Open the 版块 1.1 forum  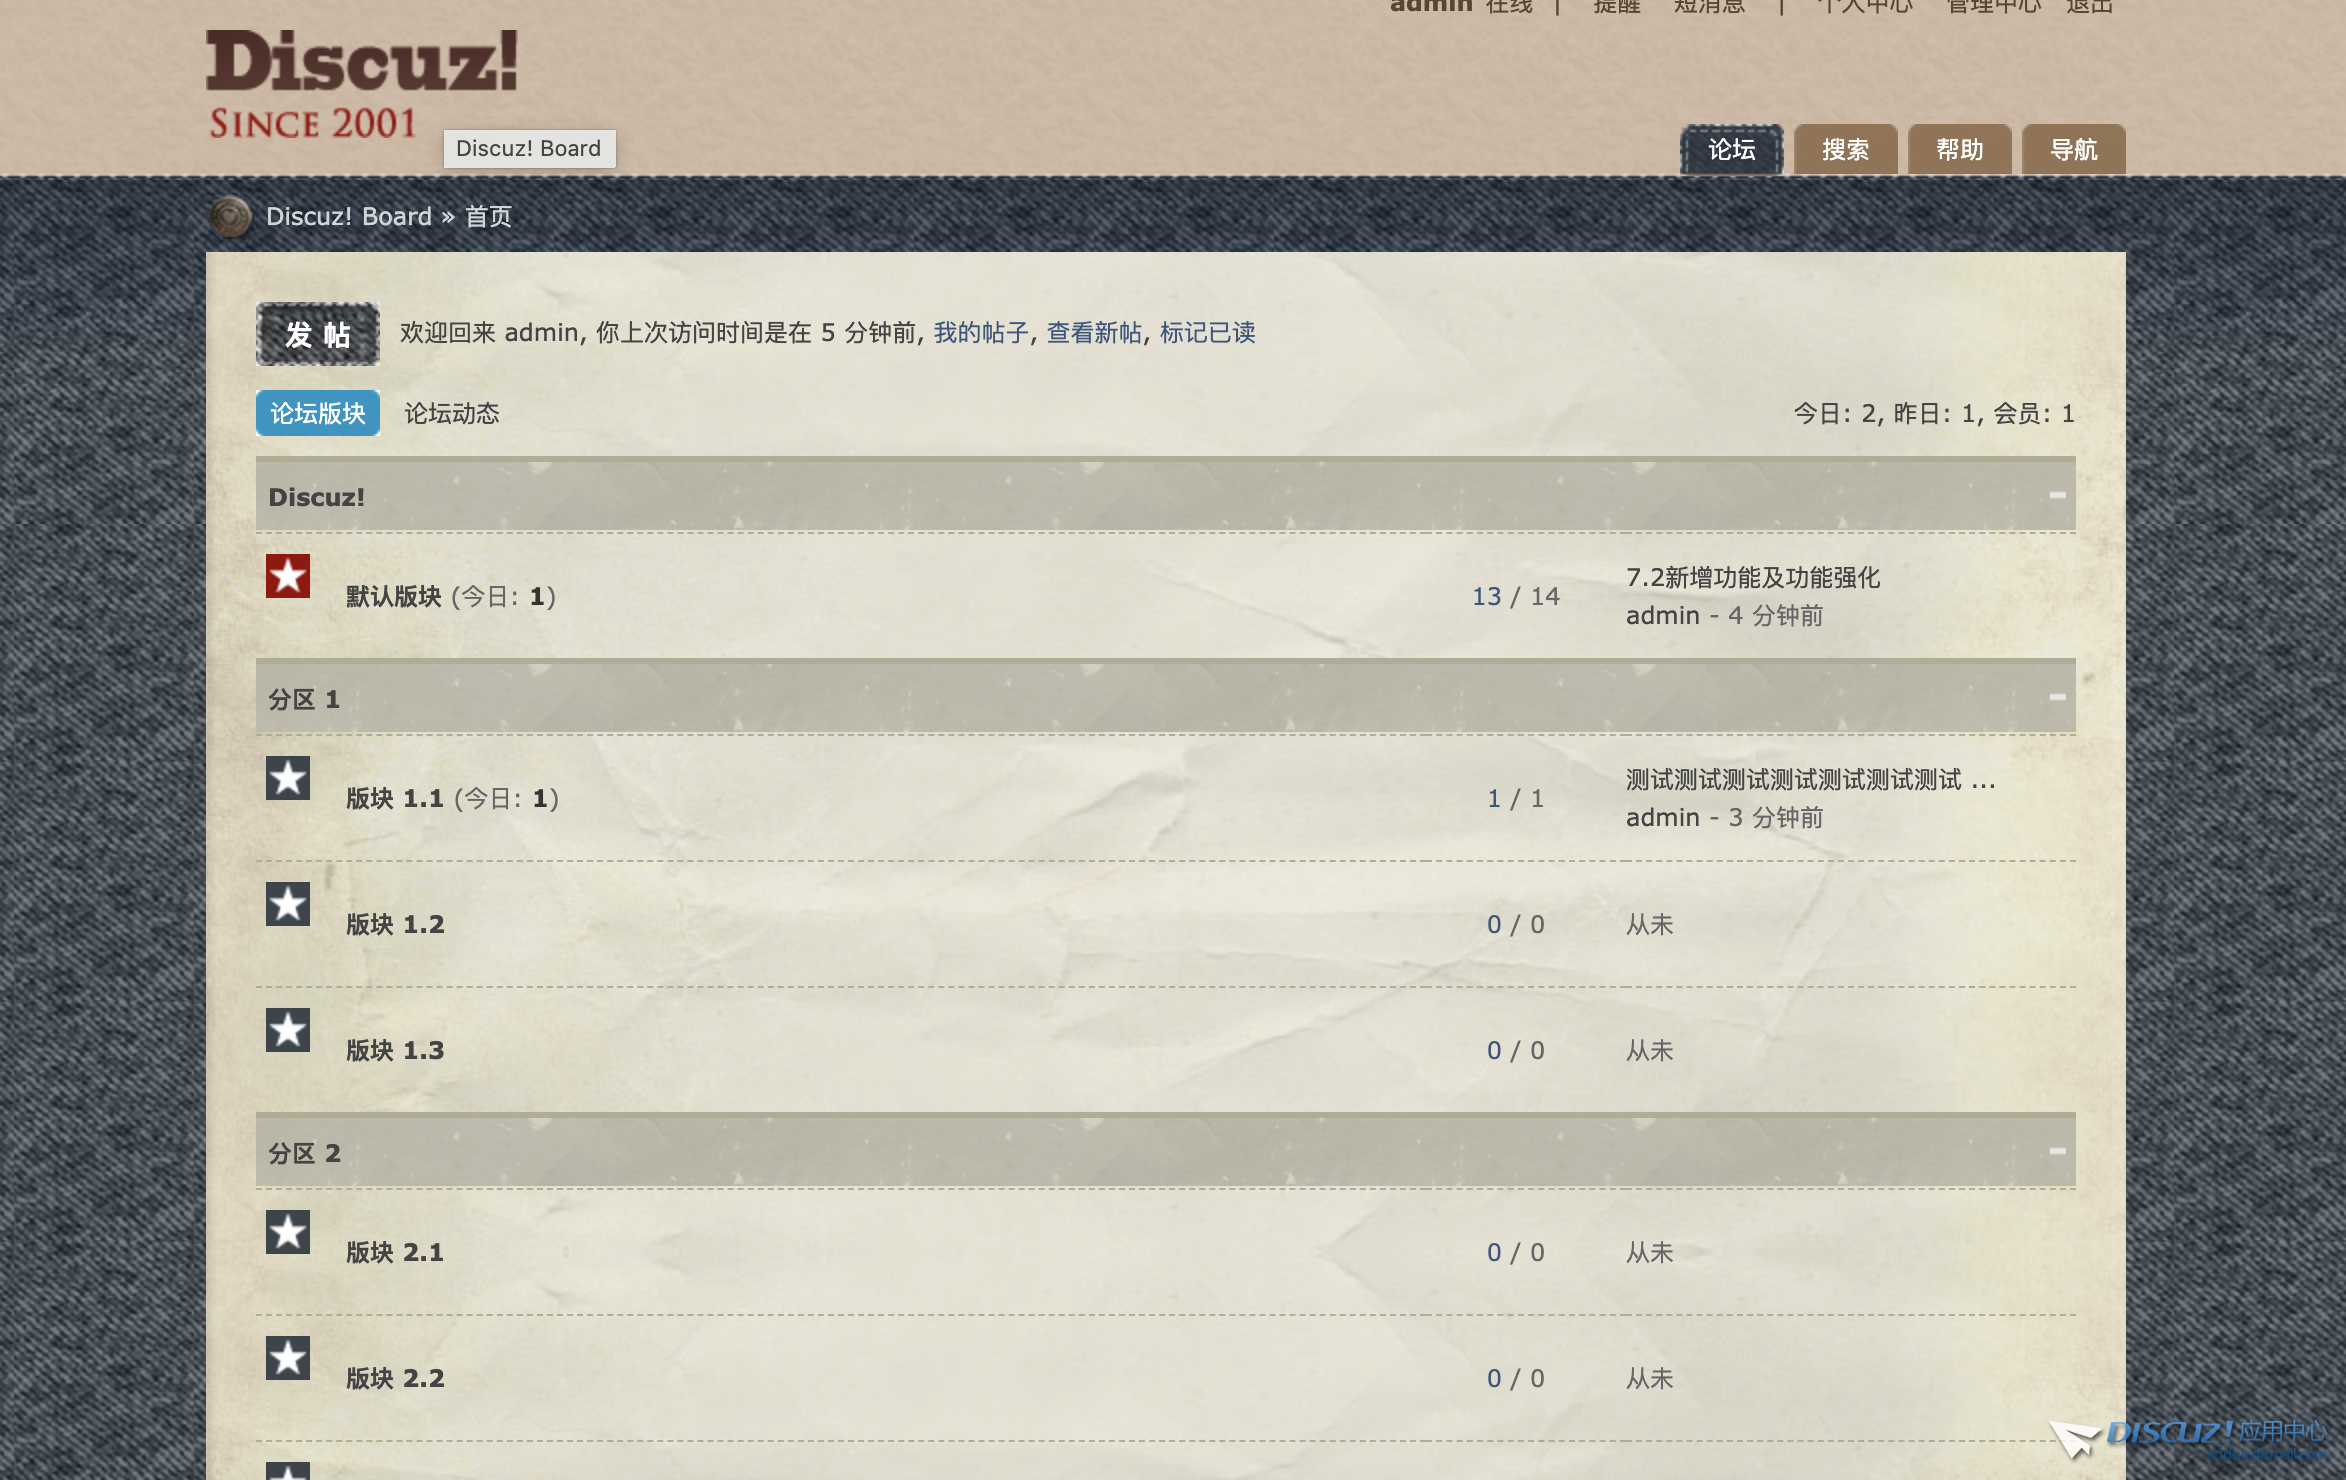point(395,799)
